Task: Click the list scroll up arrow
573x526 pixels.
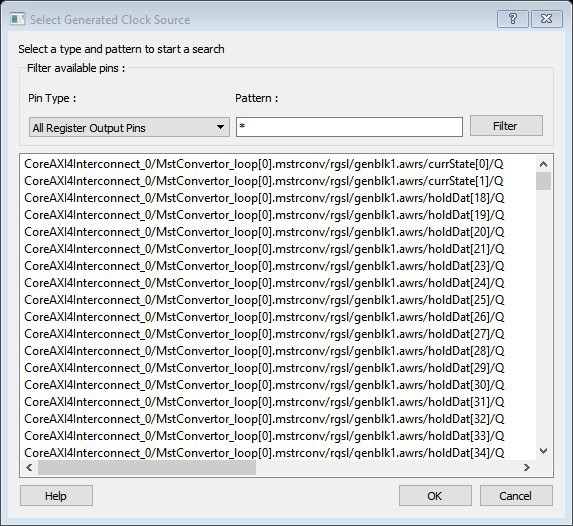Action: 543,164
